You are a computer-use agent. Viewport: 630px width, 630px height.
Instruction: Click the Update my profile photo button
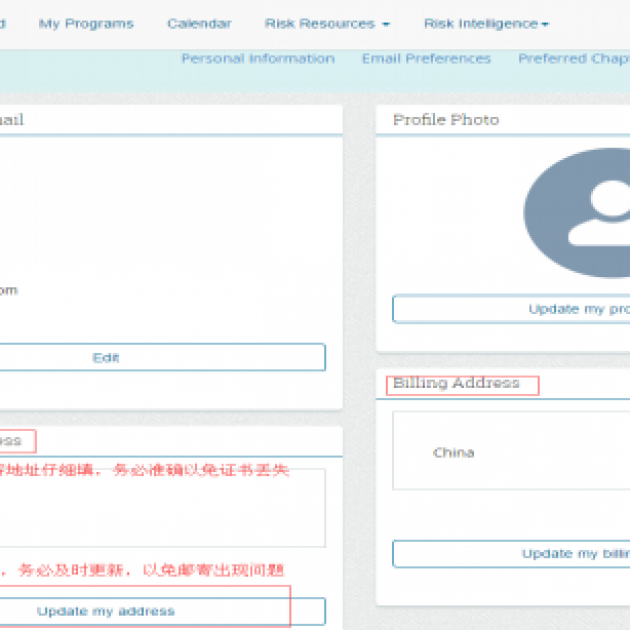point(512,309)
